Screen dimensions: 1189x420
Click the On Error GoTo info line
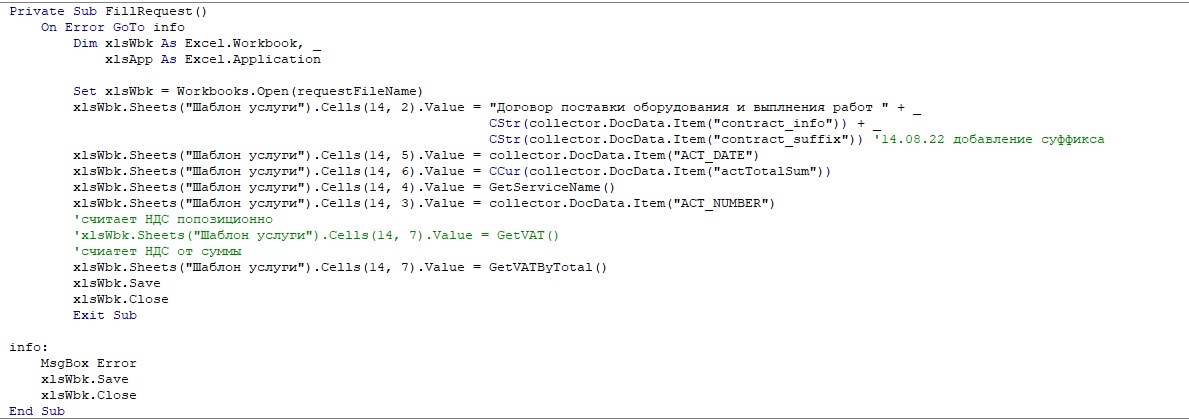pos(99,27)
